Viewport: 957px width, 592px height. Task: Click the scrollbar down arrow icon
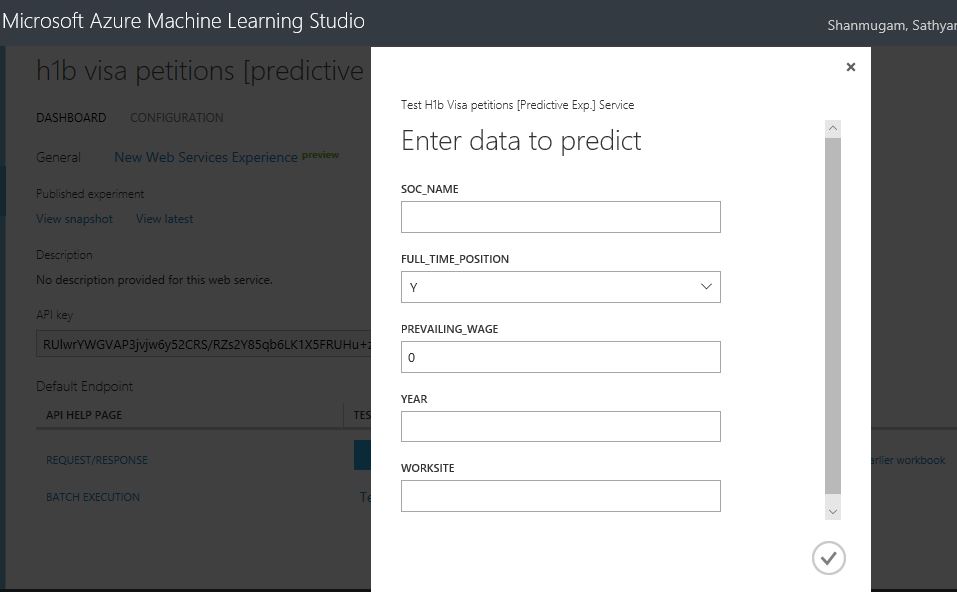tap(832, 510)
